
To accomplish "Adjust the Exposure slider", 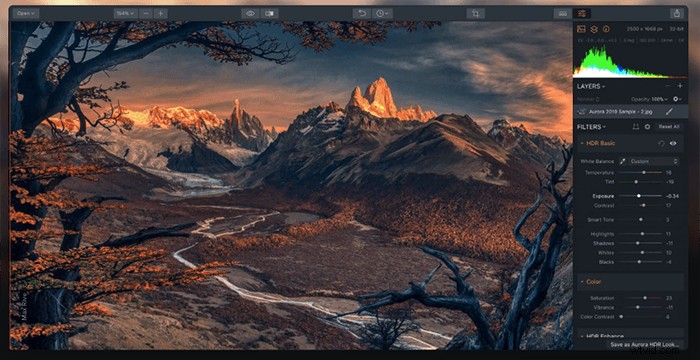I will pyautogui.click(x=639, y=196).
